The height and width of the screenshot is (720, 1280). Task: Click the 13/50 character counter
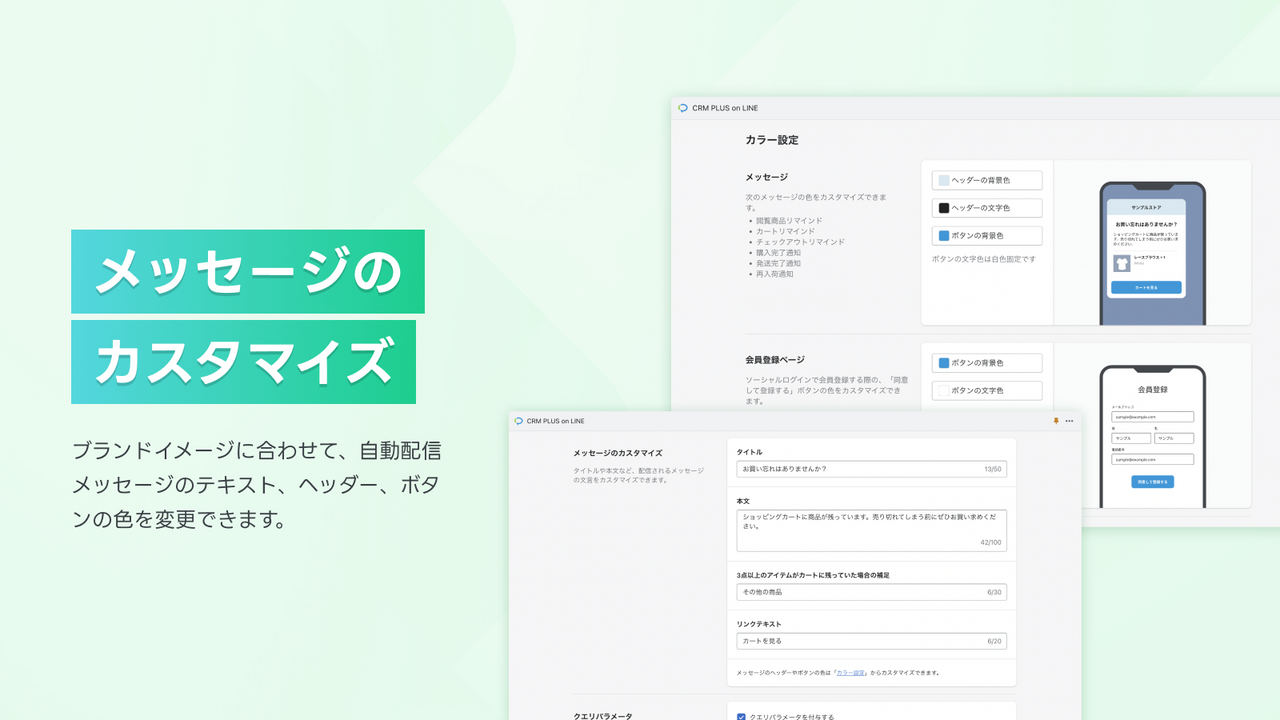[x=993, y=469]
